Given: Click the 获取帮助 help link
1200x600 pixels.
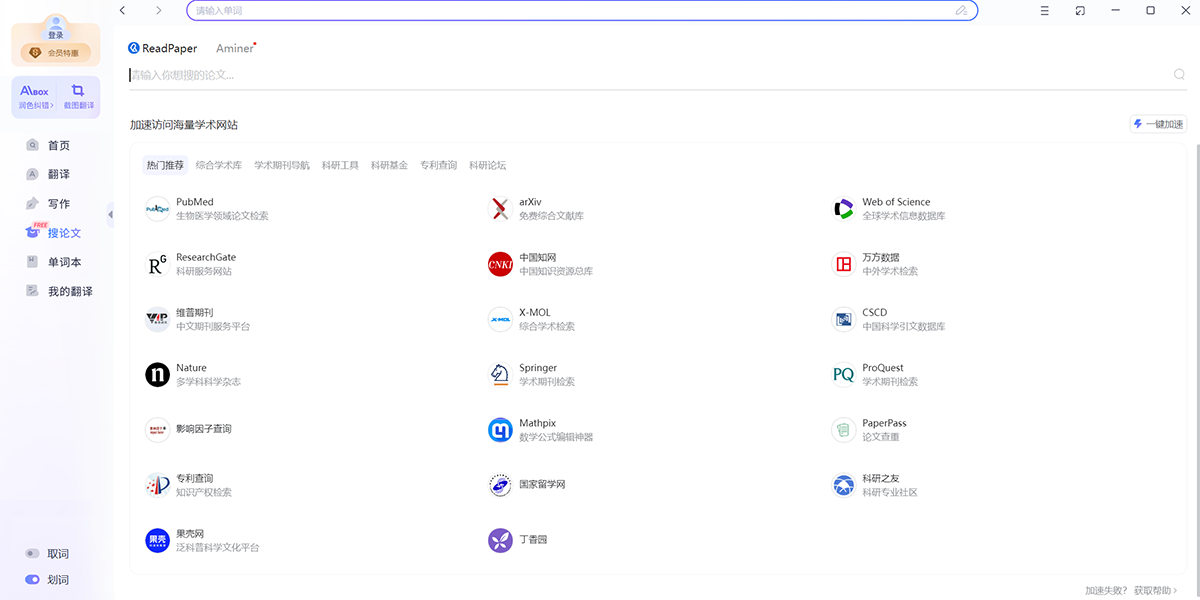Looking at the screenshot, I should pyautogui.click(x=1155, y=591).
